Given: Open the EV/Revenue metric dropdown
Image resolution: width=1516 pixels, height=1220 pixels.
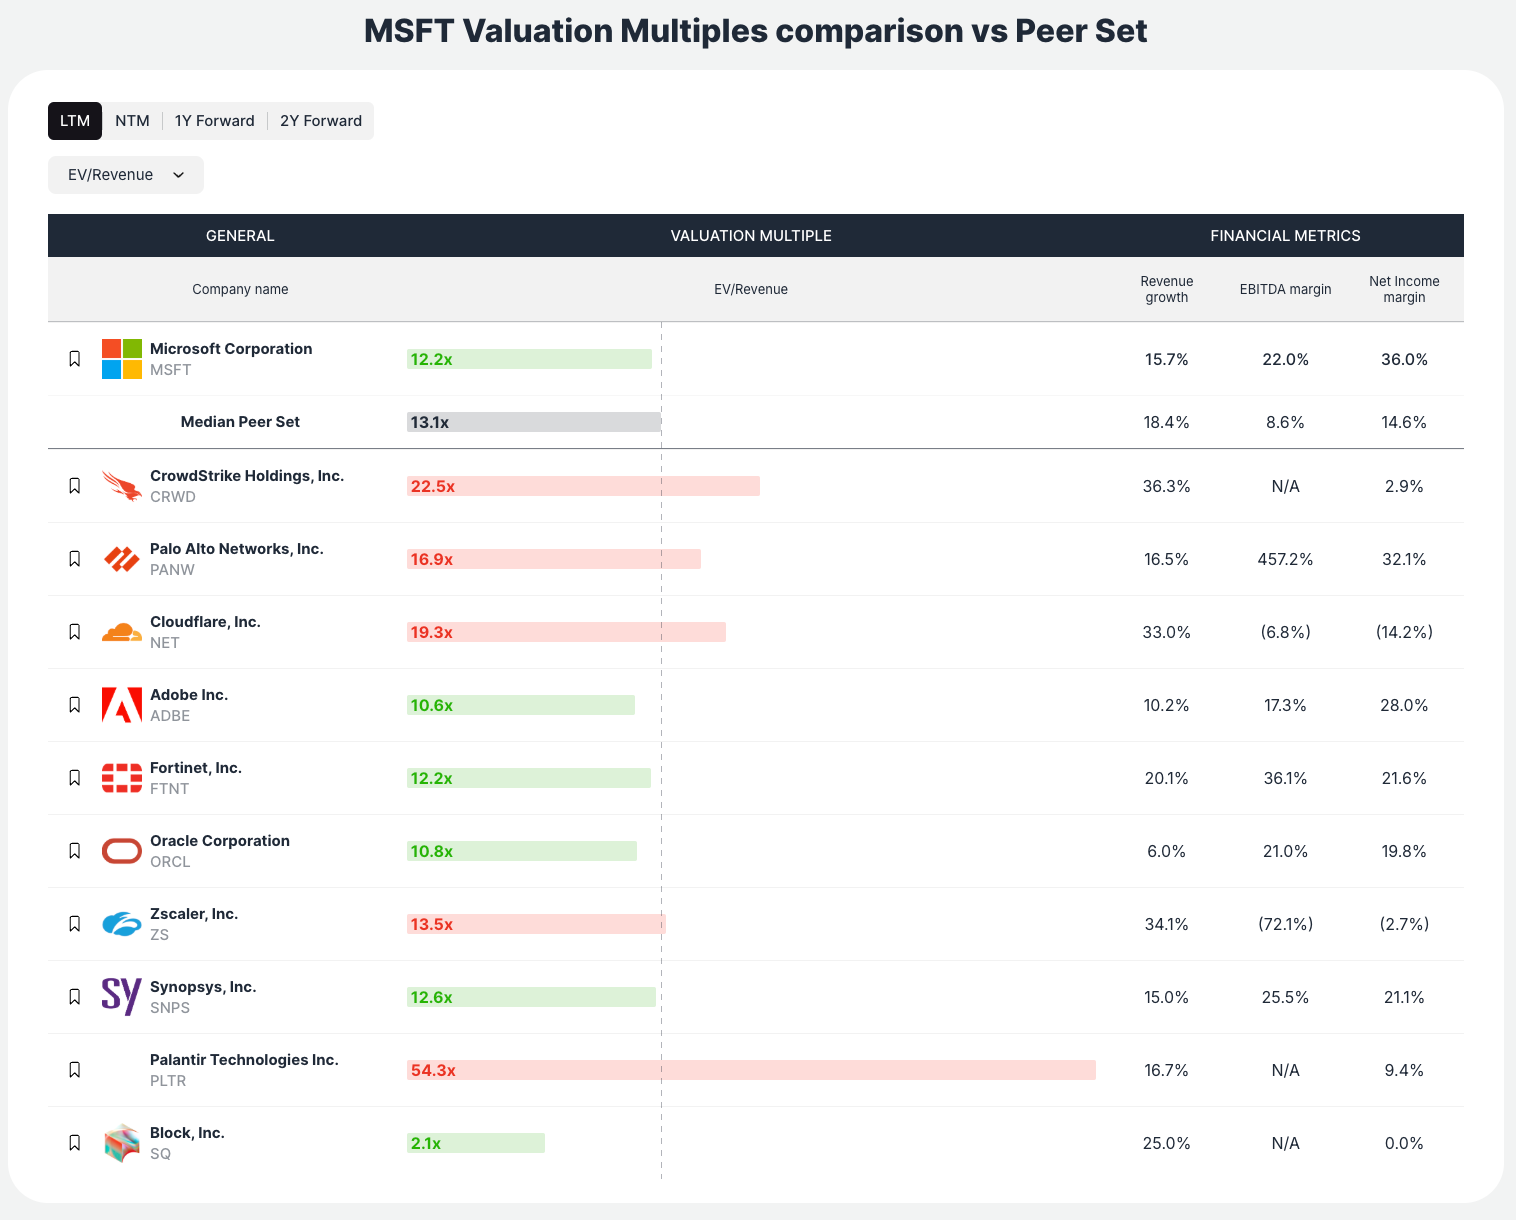Looking at the screenshot, I should point(125,174).
